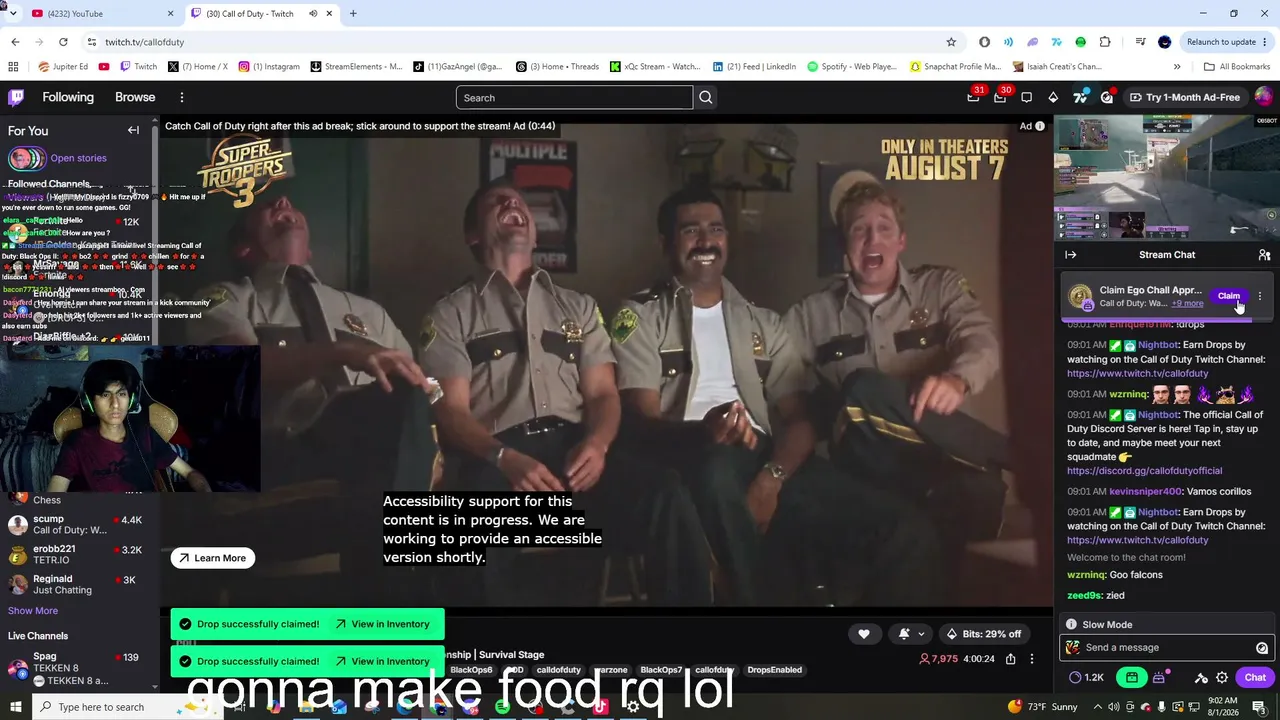Open the Prime loot icon with badge 31
The height and width of the screenshot is (720, 1280).
(x=973, y=97)
